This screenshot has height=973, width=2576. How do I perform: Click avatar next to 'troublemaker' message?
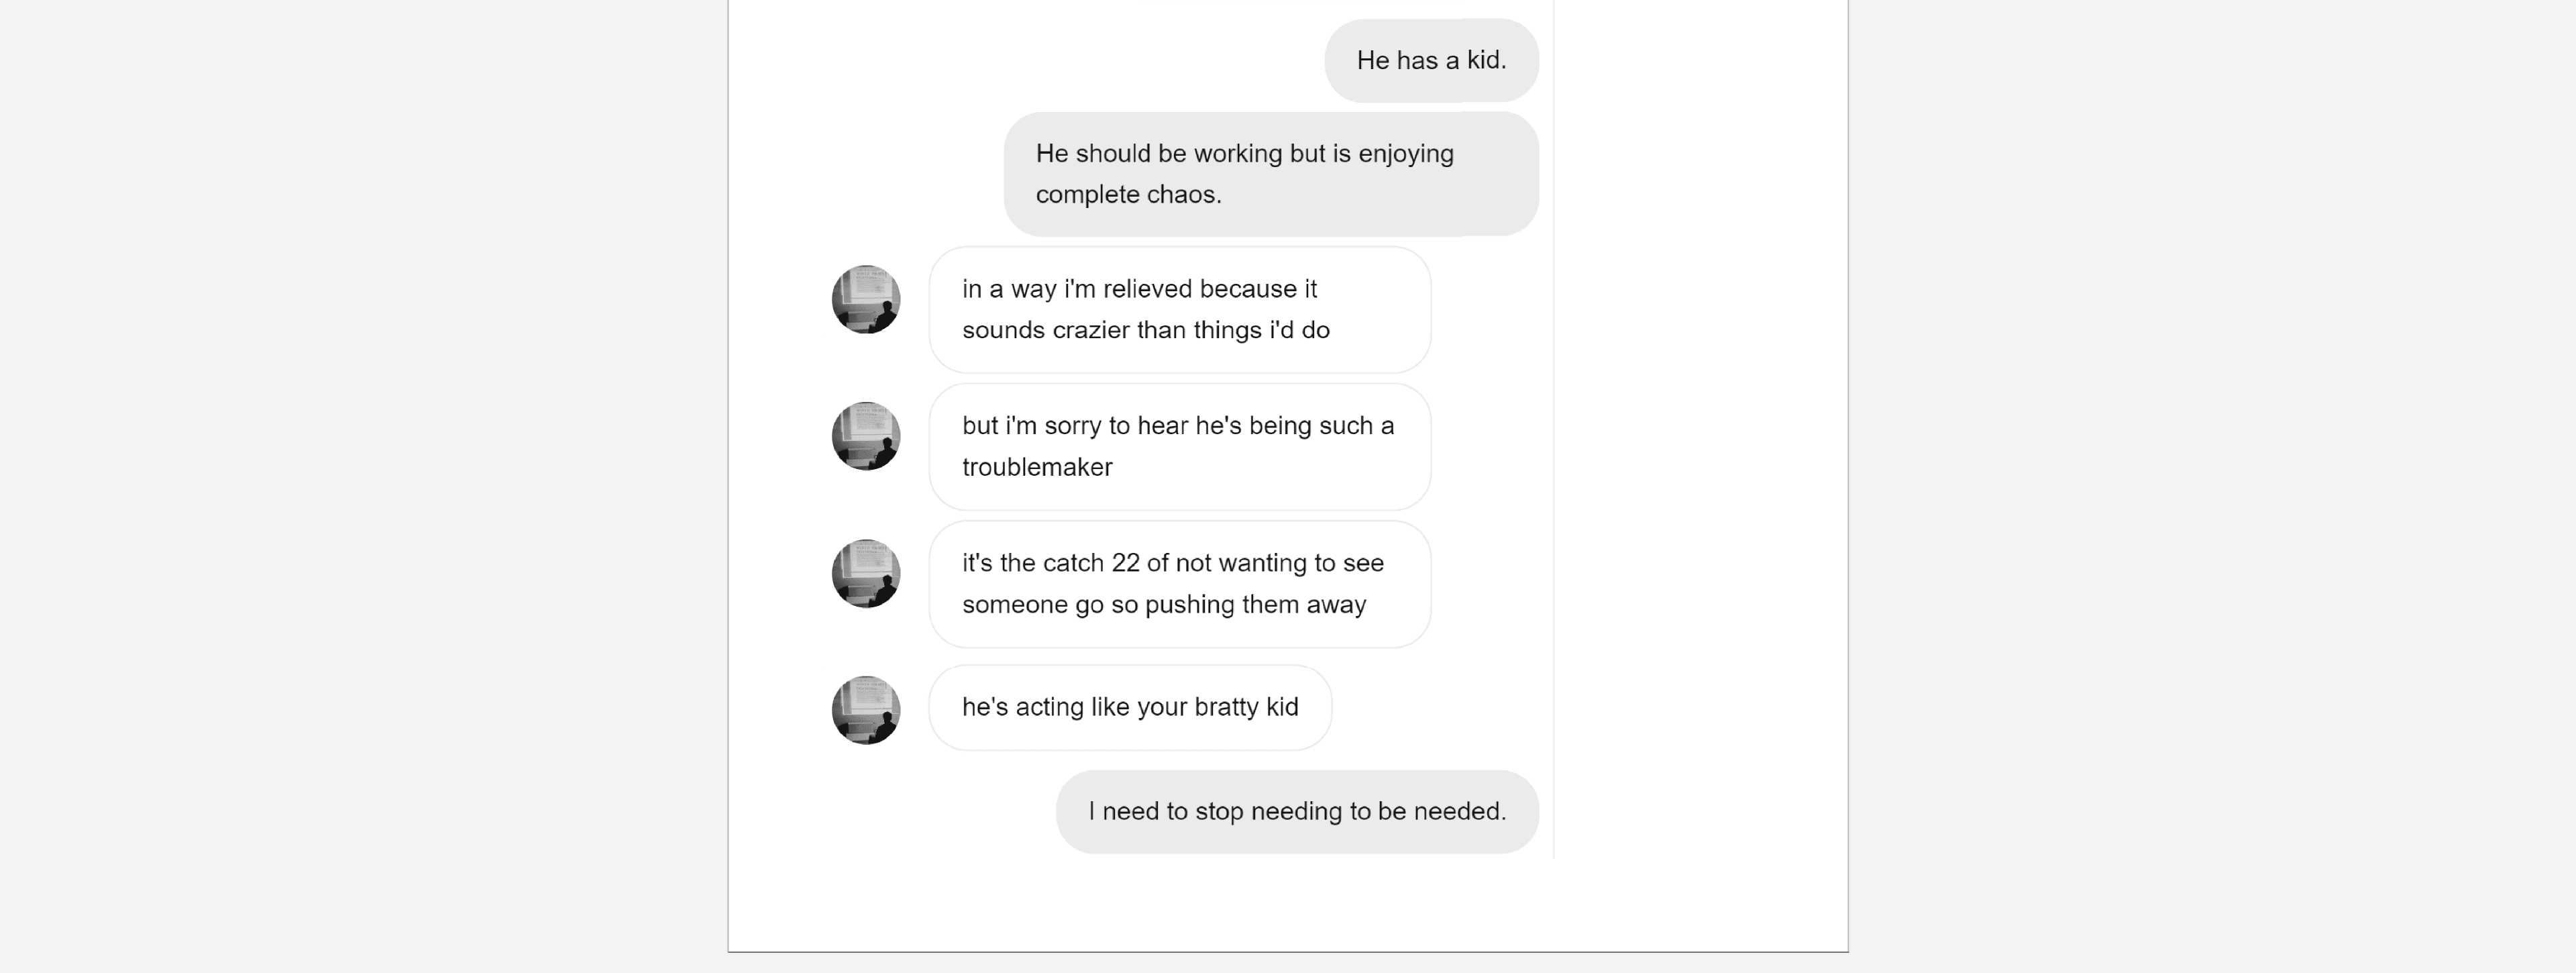pos(866,436)
